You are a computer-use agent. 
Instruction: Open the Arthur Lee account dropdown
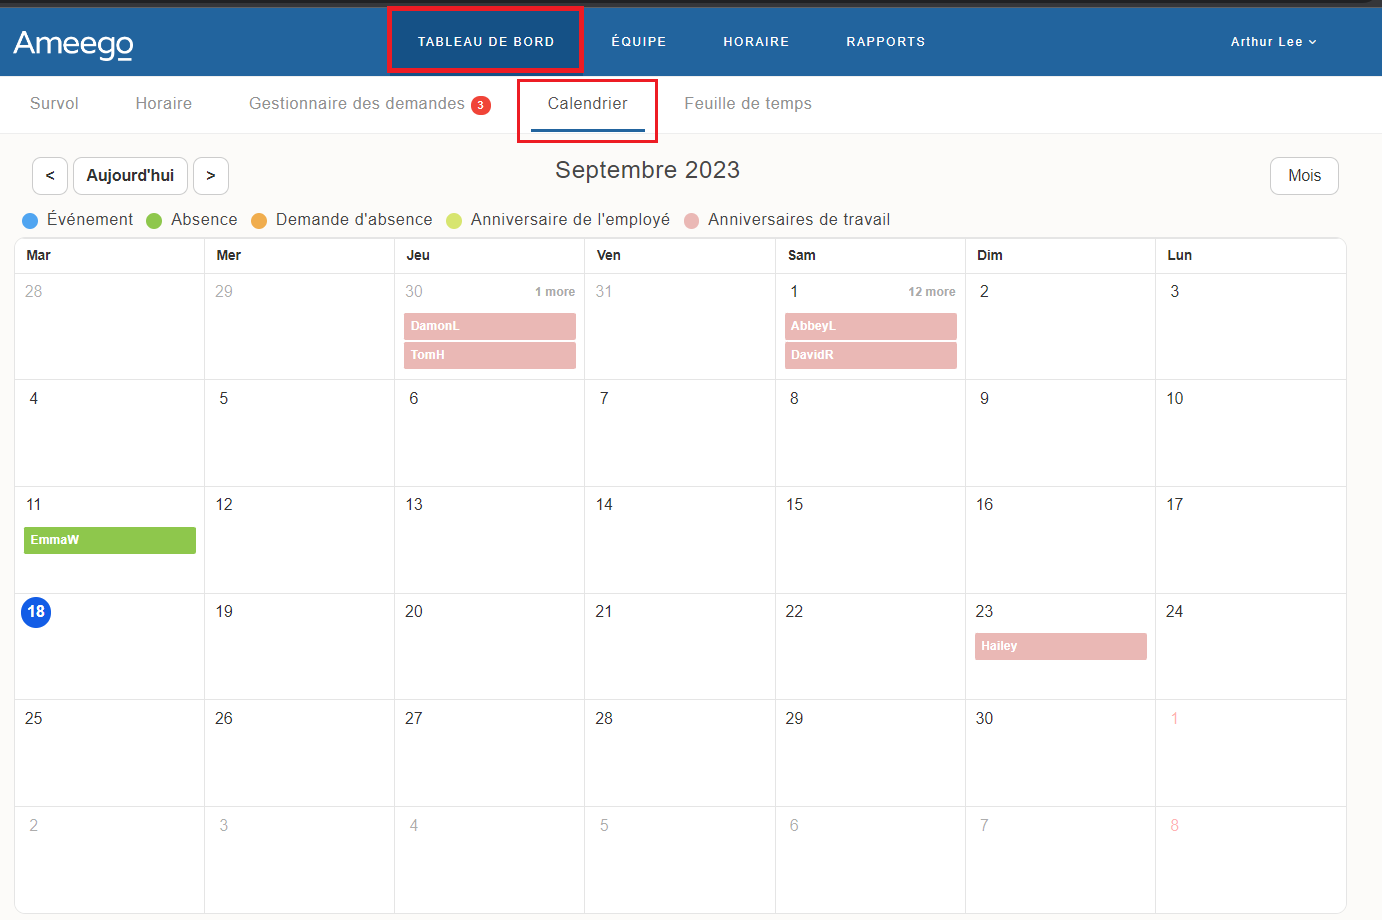tap(1272, 41)
